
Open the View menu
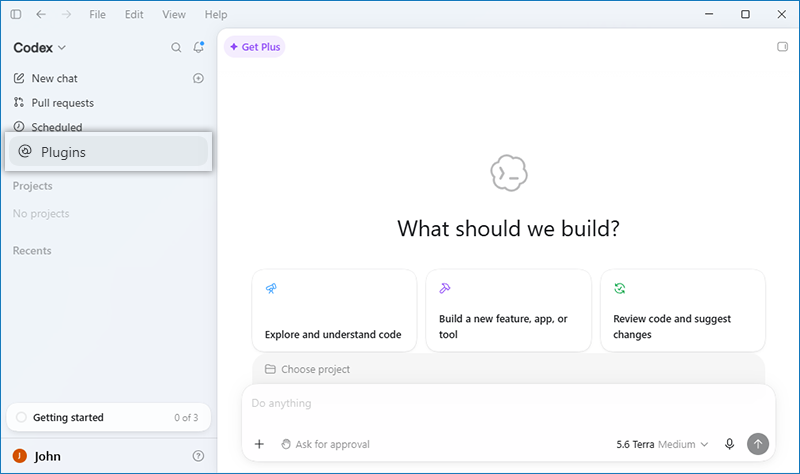pos(174,14)
